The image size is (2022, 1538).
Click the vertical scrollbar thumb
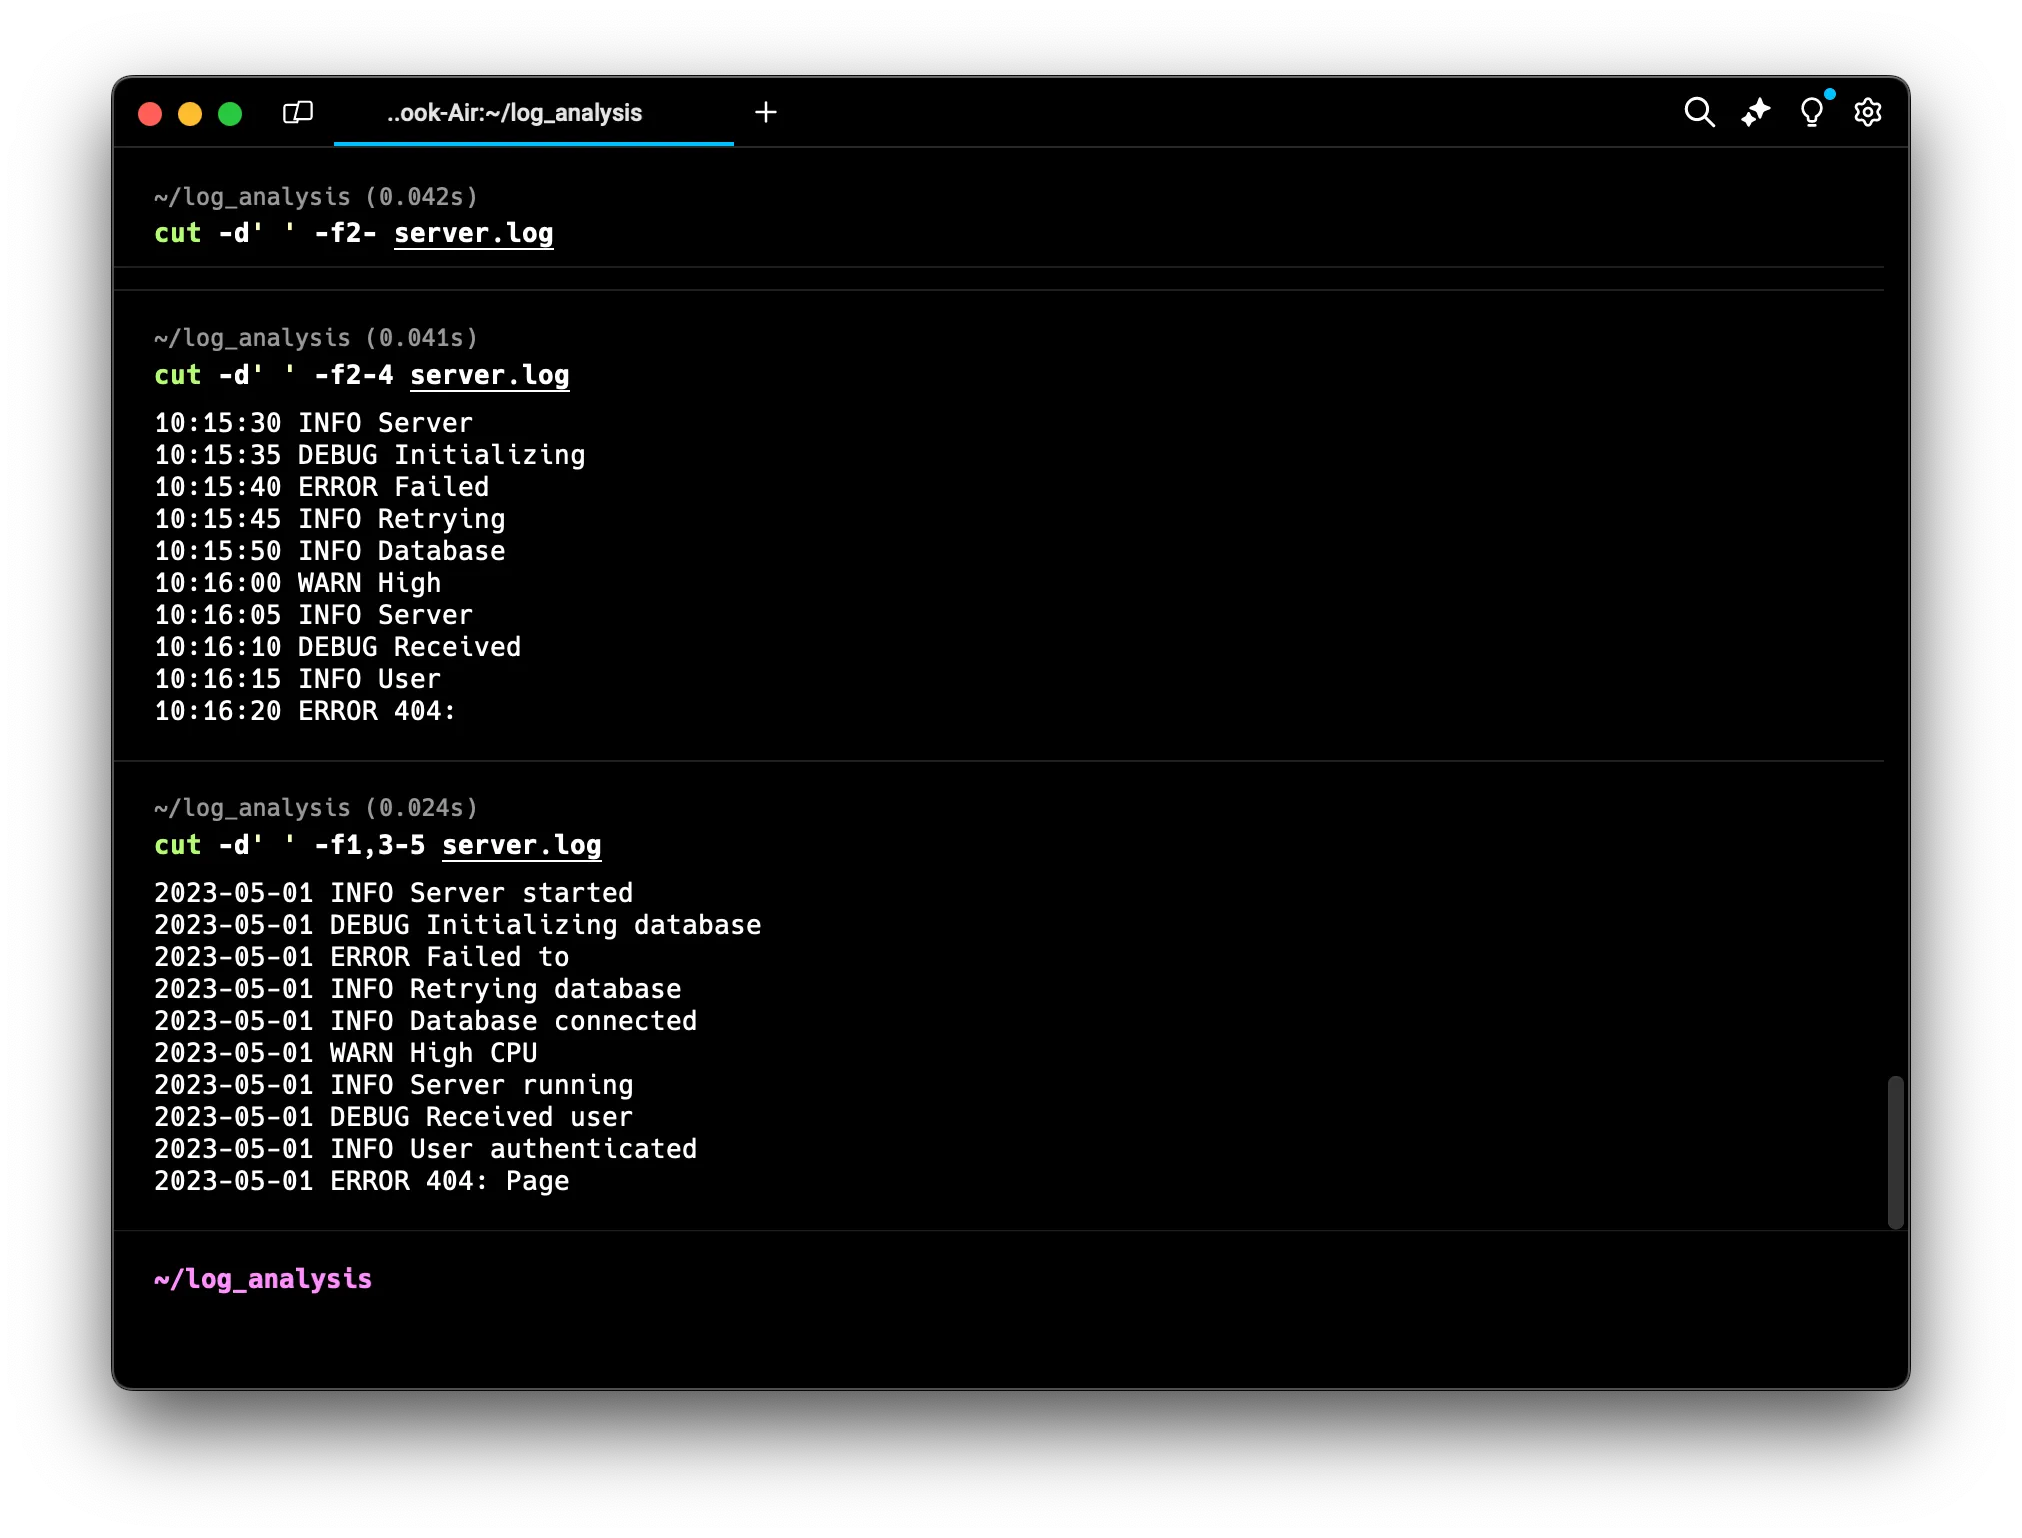1895,1152
